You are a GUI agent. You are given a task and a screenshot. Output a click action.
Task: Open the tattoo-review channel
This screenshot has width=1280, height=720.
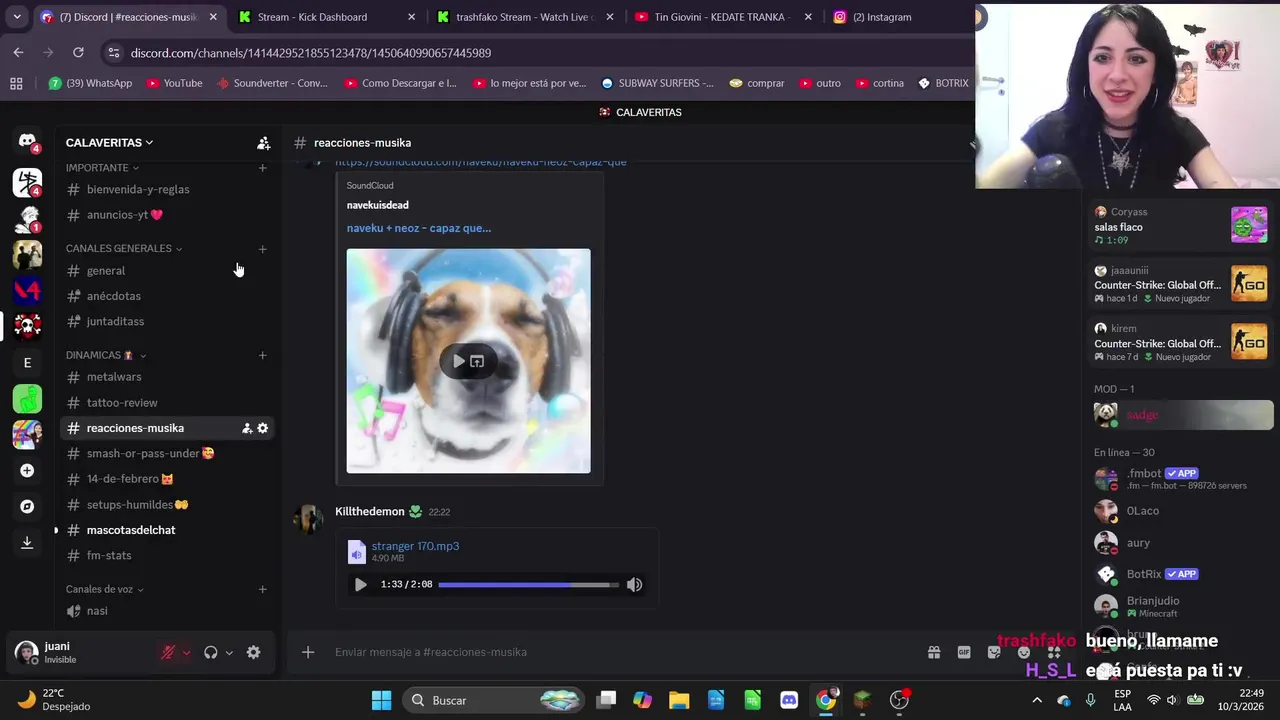click(x=165, y=402)
